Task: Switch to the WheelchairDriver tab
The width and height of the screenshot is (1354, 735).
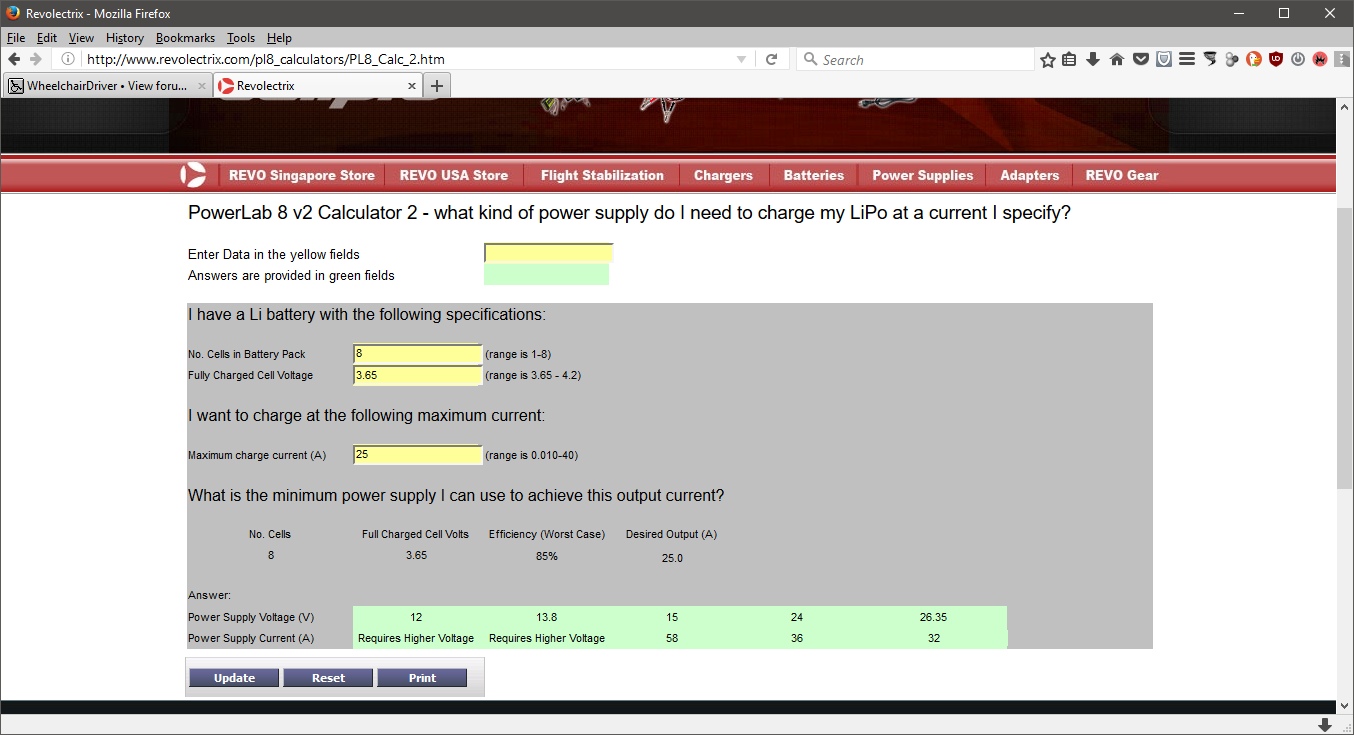Action: tap(106, 86)
